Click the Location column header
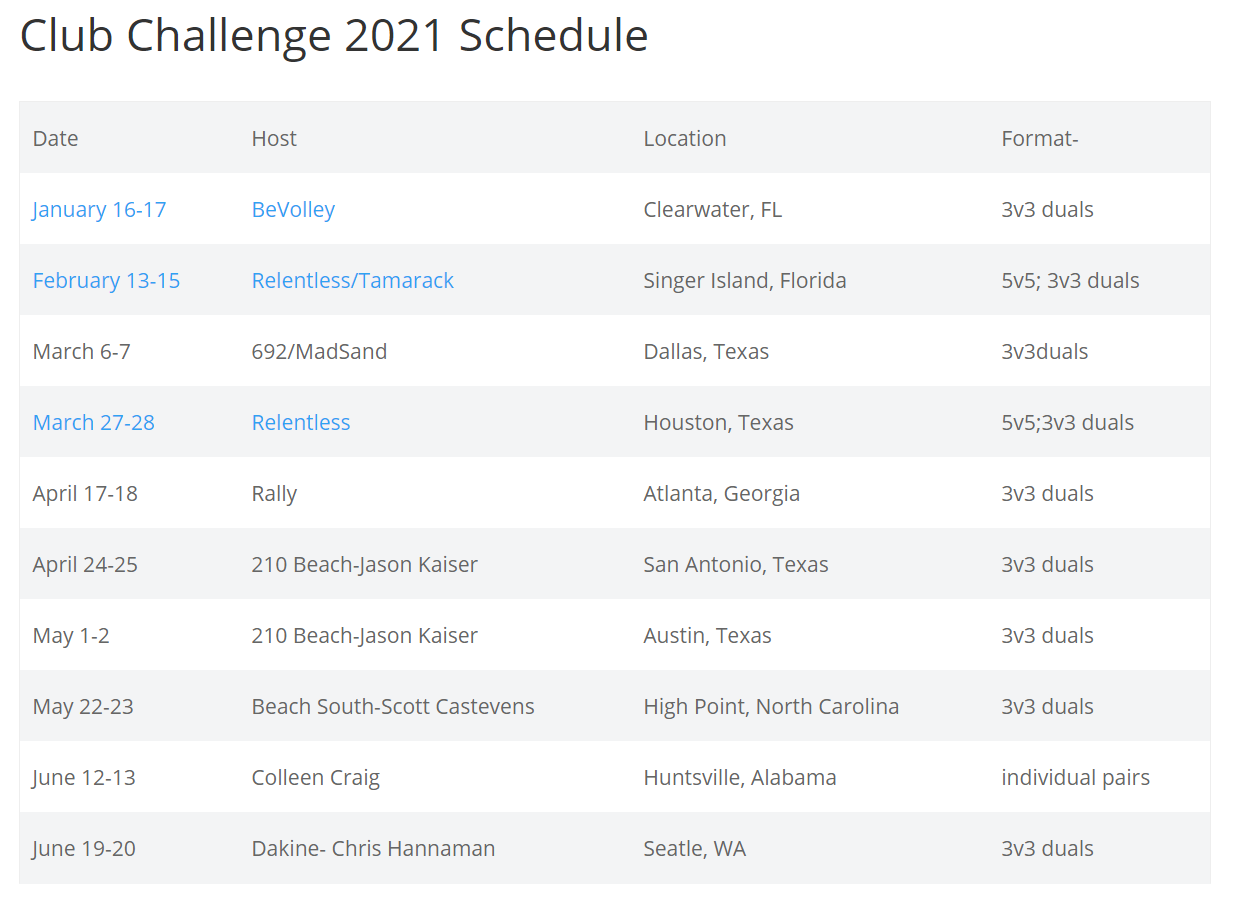1234x904 pixels. pyautogui.click(x=685, y=138)
